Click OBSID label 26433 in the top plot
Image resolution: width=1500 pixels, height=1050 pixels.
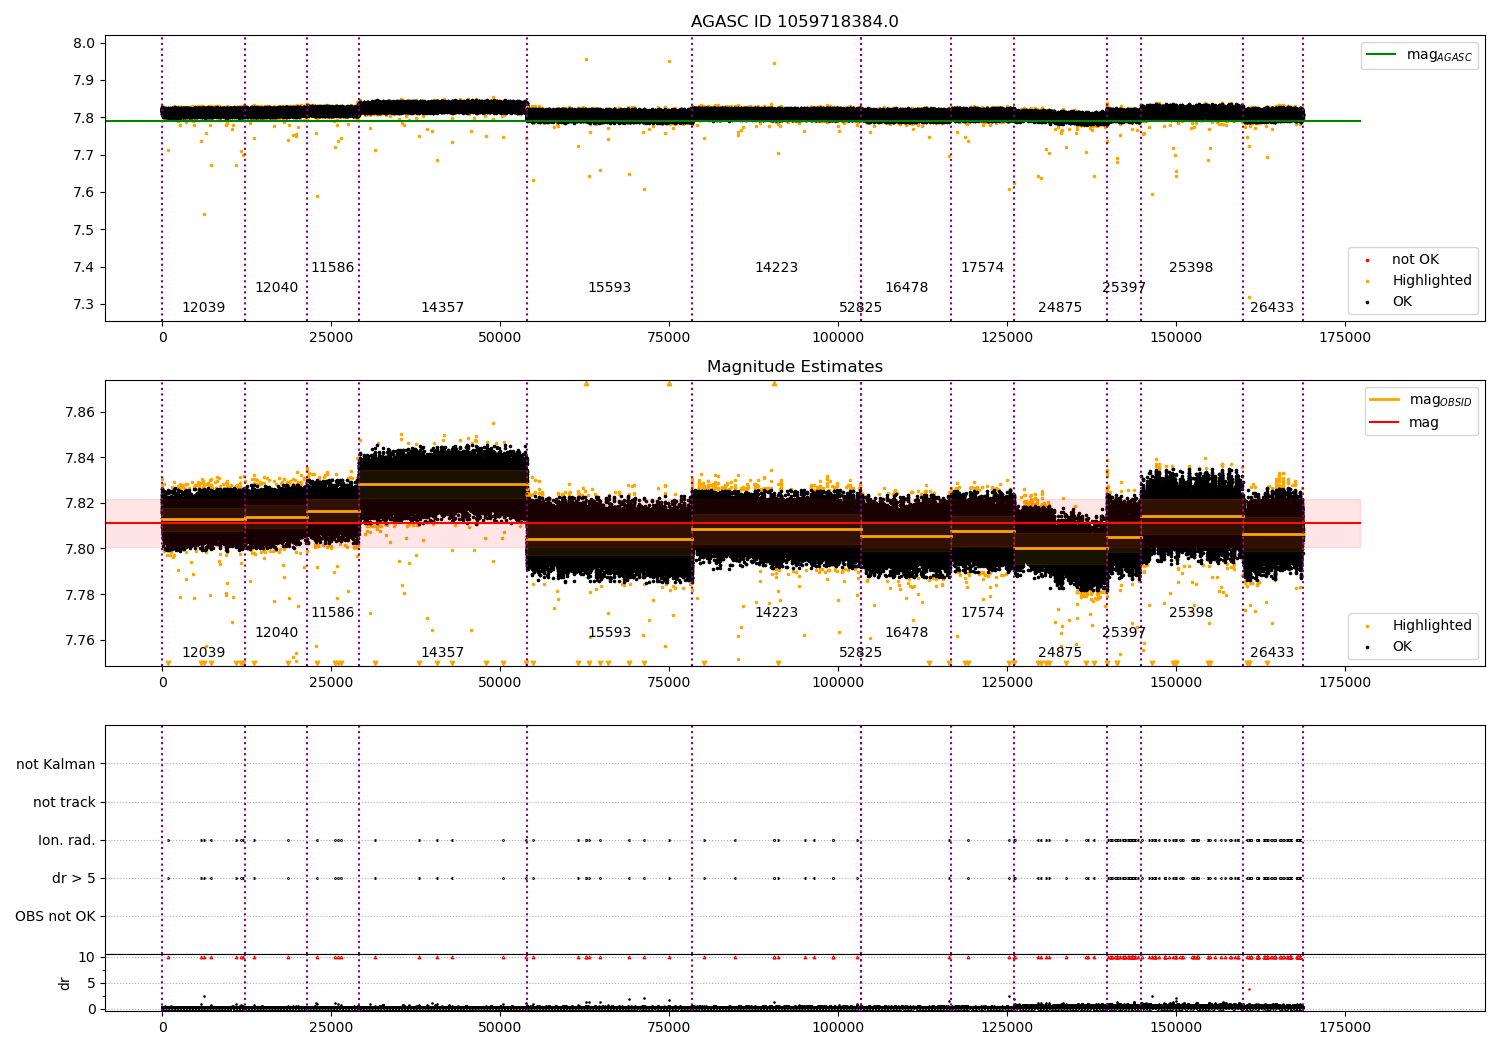click(x=1272, y=308)
